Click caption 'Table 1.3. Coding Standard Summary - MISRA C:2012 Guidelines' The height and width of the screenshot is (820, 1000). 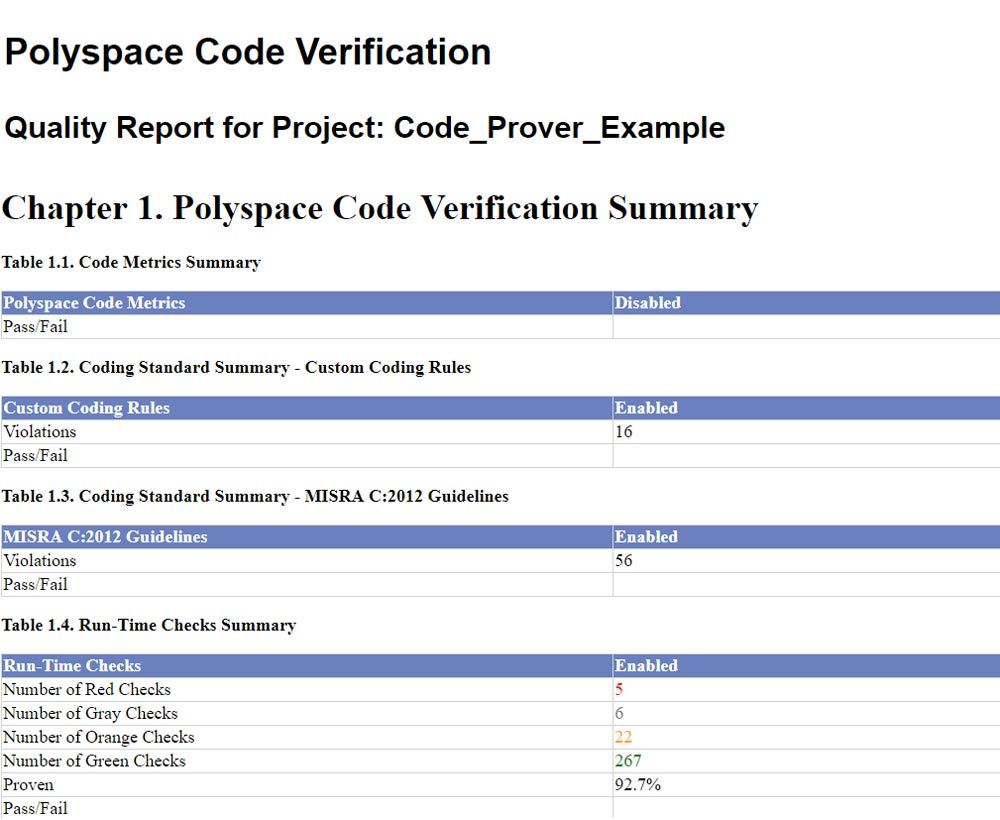point(255,496)
